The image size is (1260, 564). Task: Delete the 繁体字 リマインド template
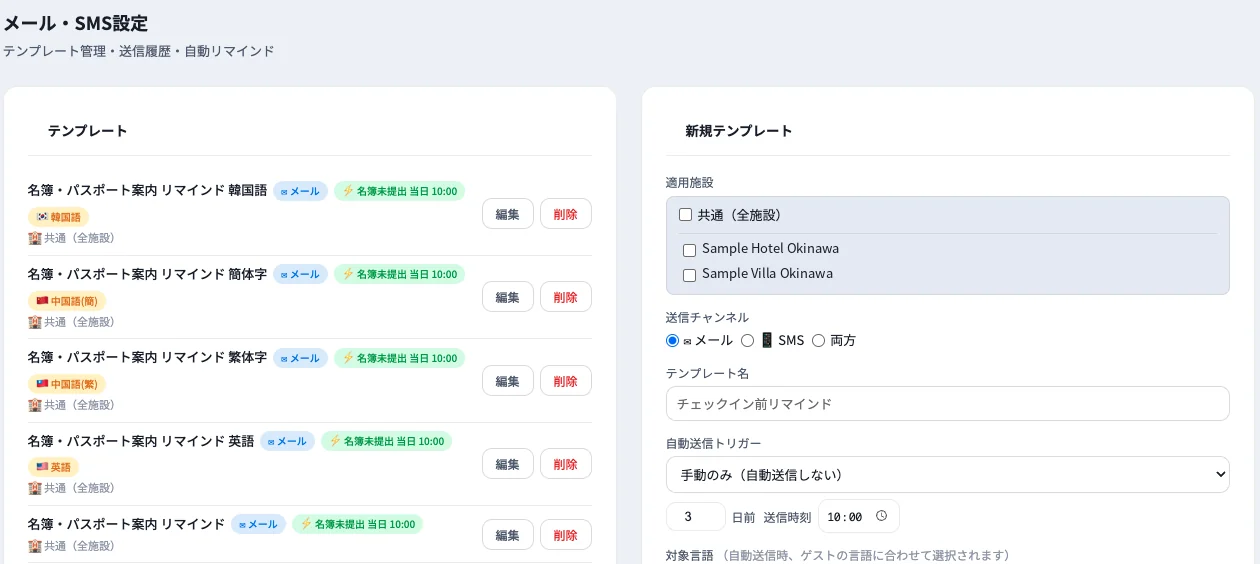click(x=565, y=381)
